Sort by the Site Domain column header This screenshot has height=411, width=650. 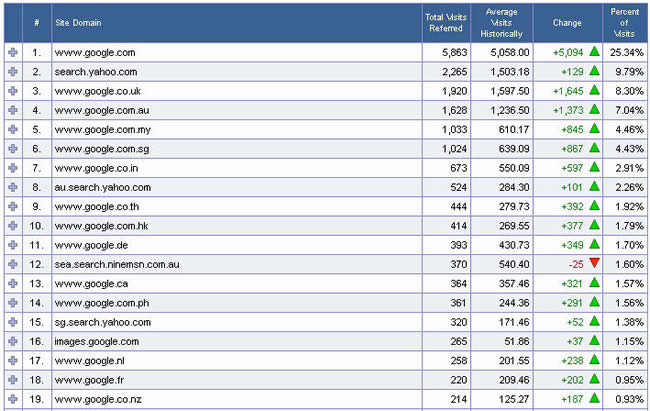pos(78,22)
